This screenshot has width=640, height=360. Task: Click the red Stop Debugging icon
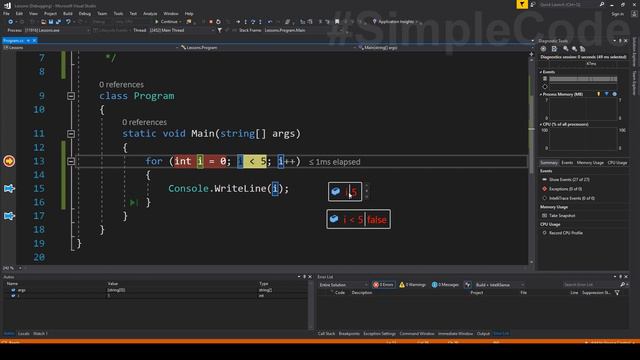(211, 22)
